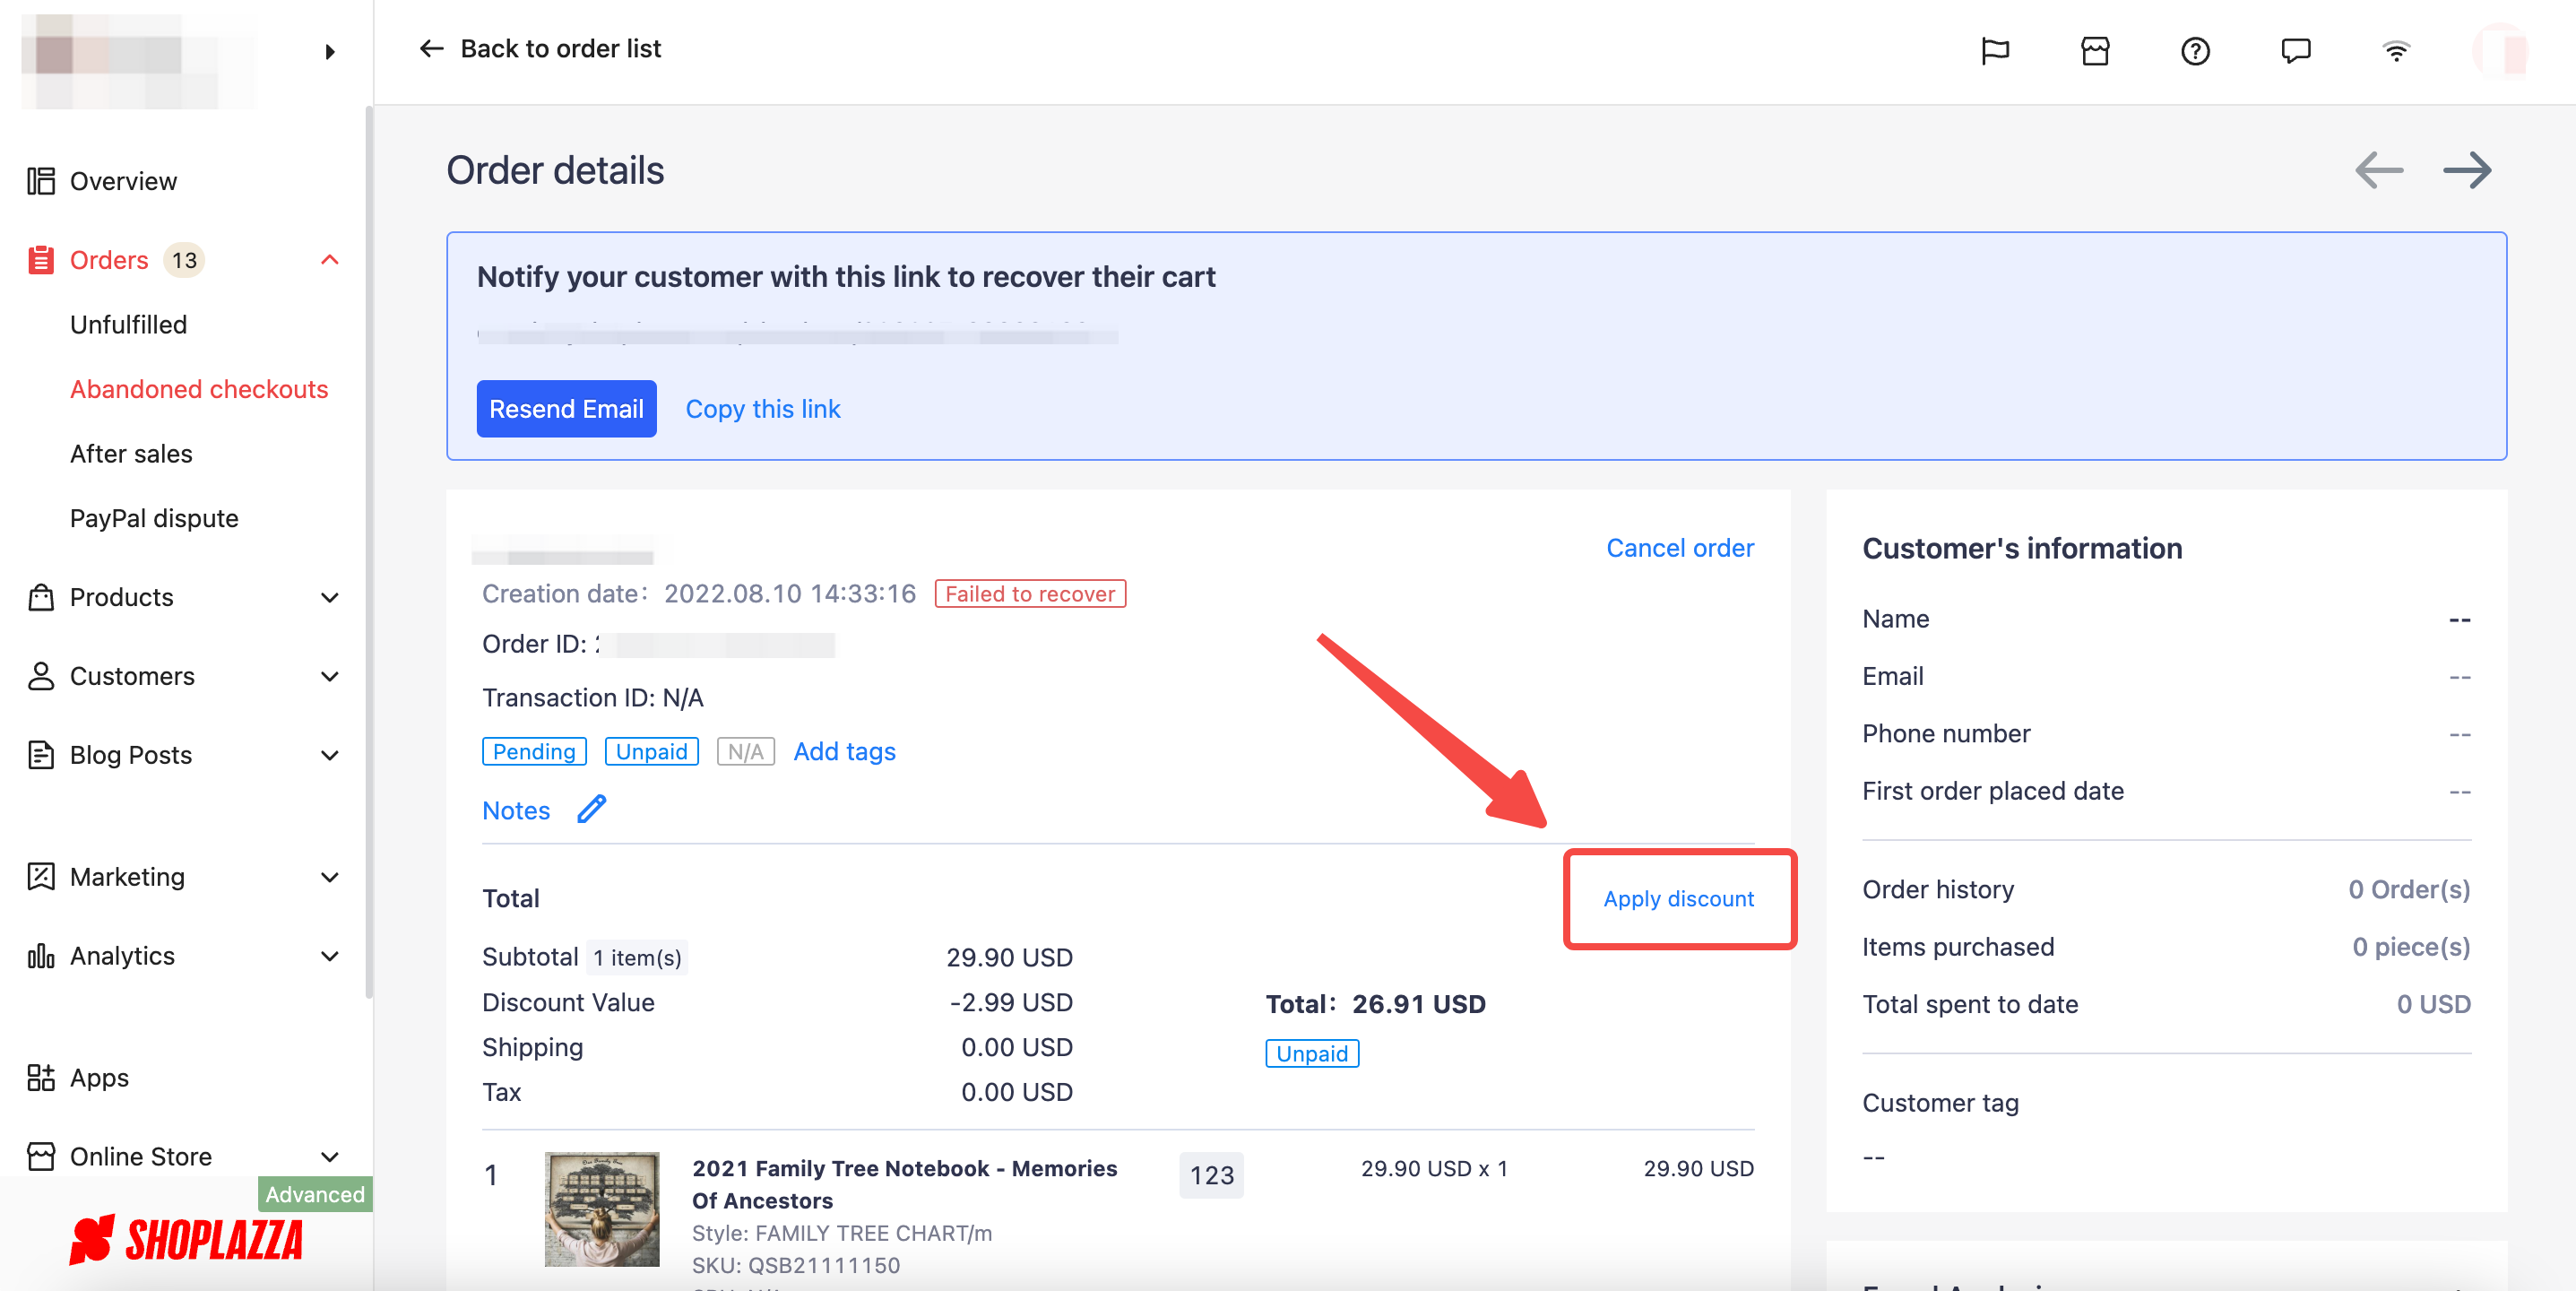The width and height of the screenshot is (2576, 1291).
Task: Click Back to order list text
Action: coord(560,48)
